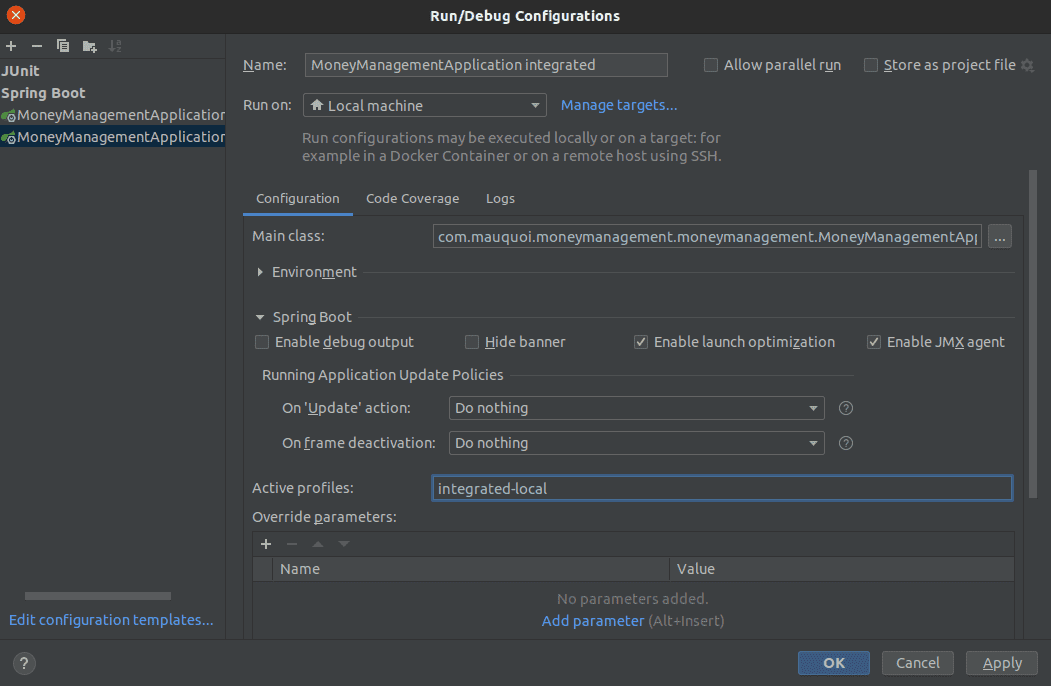Click the settings panel vertical scrollbar
The image size is (1051, 686).
pos(1033,334)
